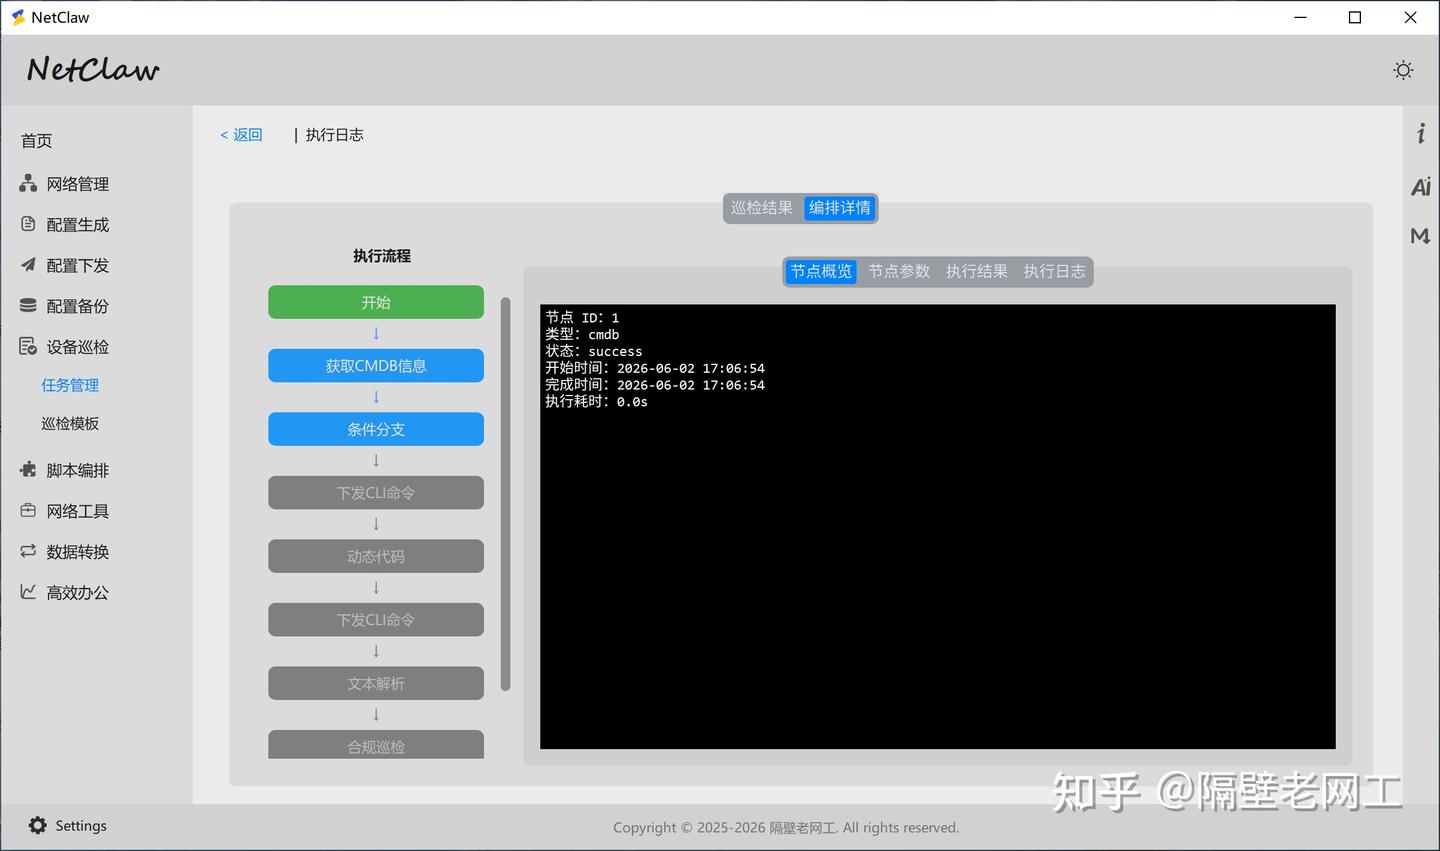Click the 脚本编排 puzzle icon
Image resolution: width=1440 pixels, height=851 pixels.
pyautogui.click(x=28, y=469)
